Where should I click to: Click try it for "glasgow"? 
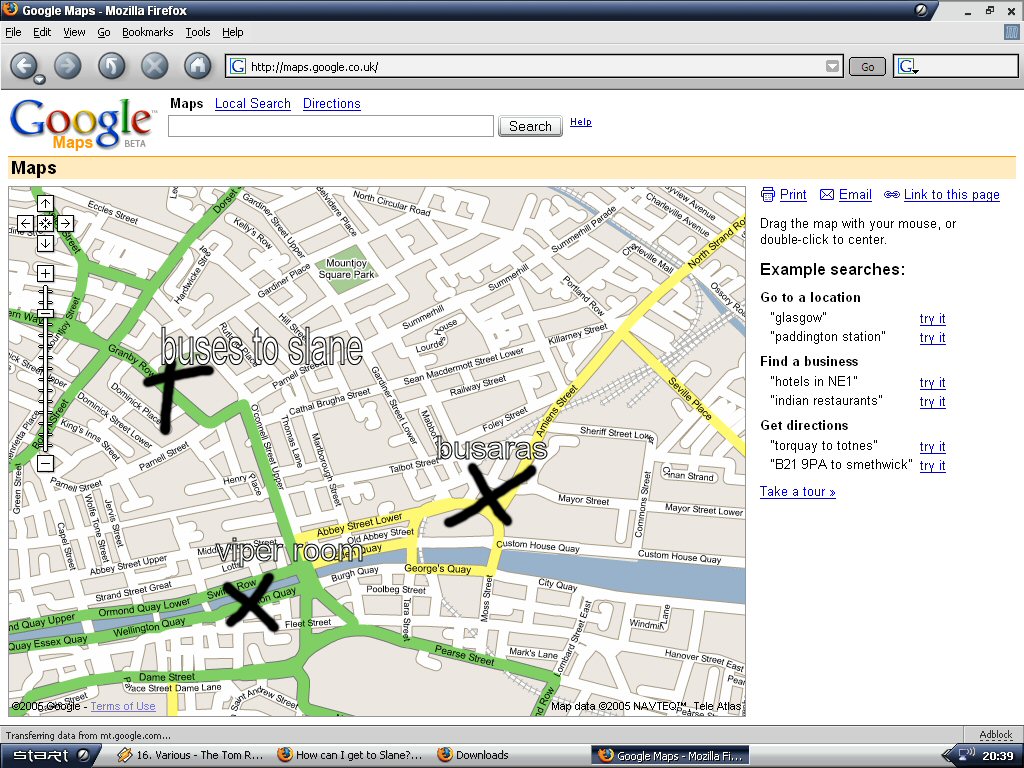(x=933, y=319)
